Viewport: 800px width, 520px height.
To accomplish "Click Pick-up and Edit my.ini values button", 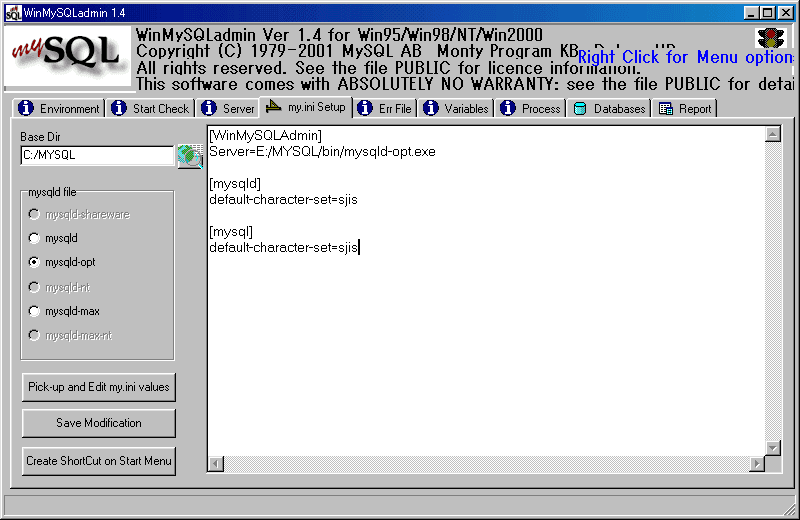I will pyautogui.click(x=99, y=387).
